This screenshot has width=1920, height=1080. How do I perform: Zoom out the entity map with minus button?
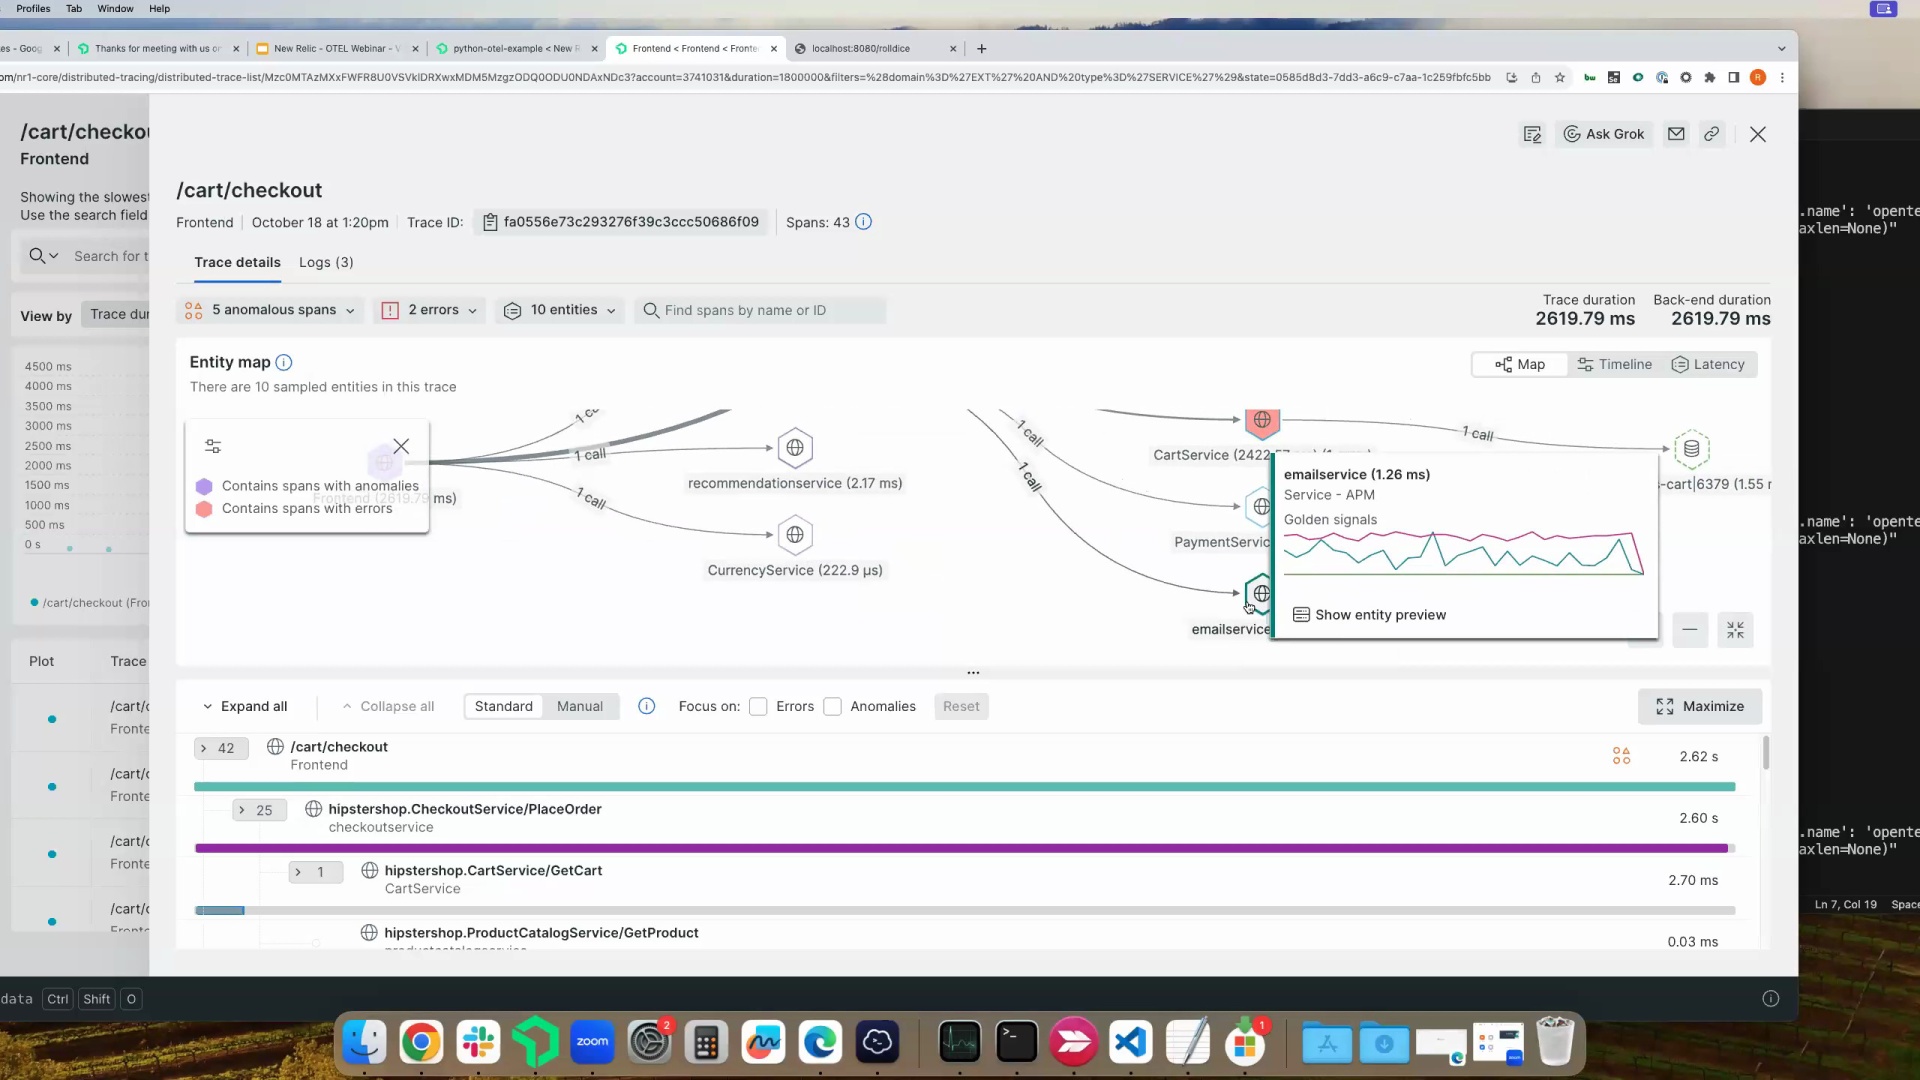click(x=1690, y=630)
